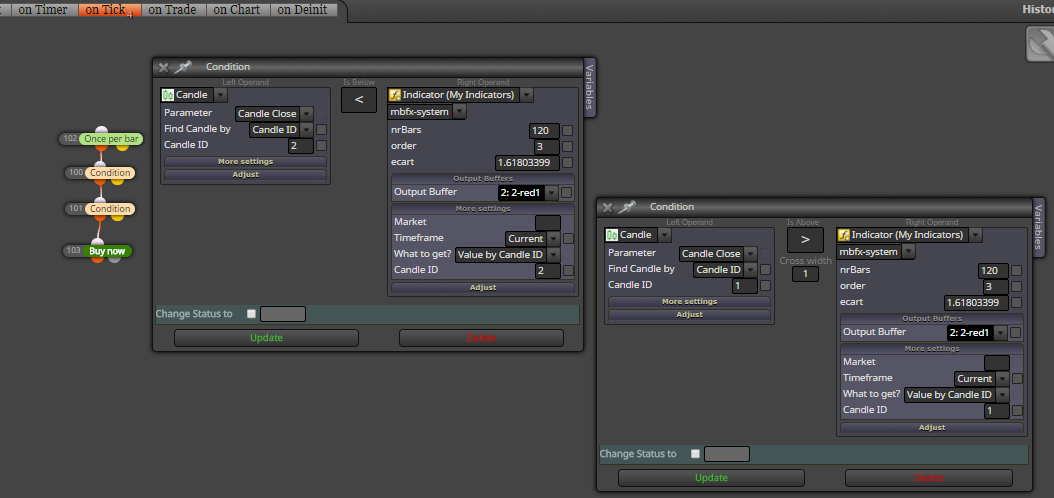Open the mbfx-system dropdown in the first Condition
Viewport: 1054px width, 498px height.
tap(460, 112)
